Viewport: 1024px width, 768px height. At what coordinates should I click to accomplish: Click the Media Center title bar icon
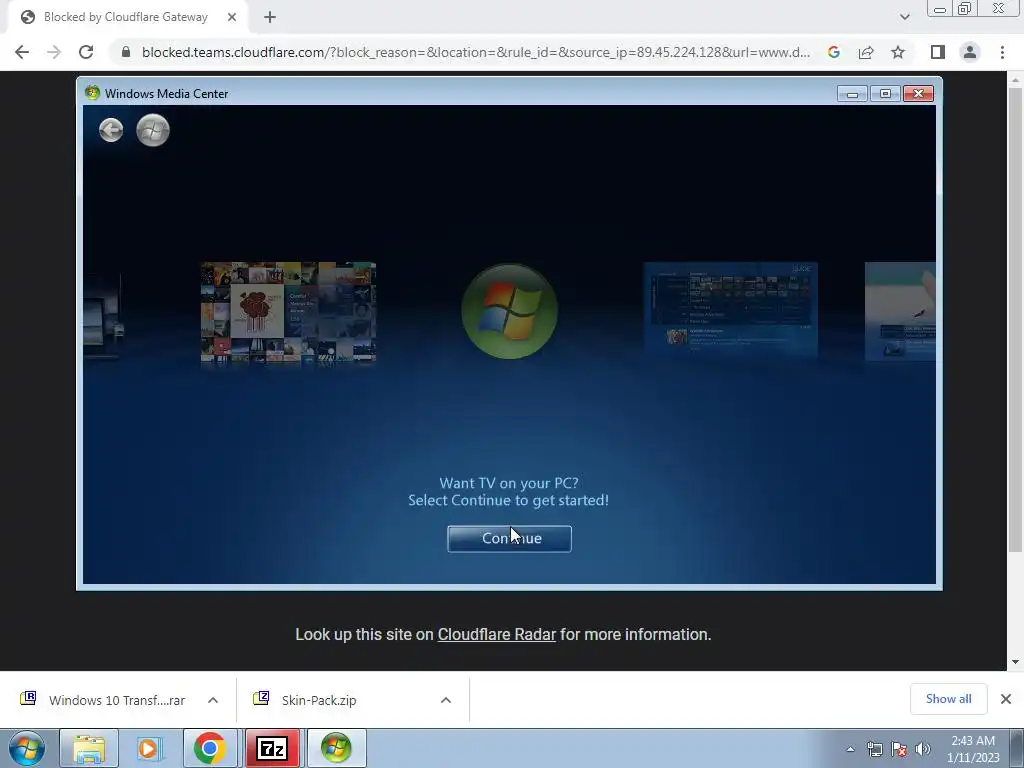click(x=92, y=93)
